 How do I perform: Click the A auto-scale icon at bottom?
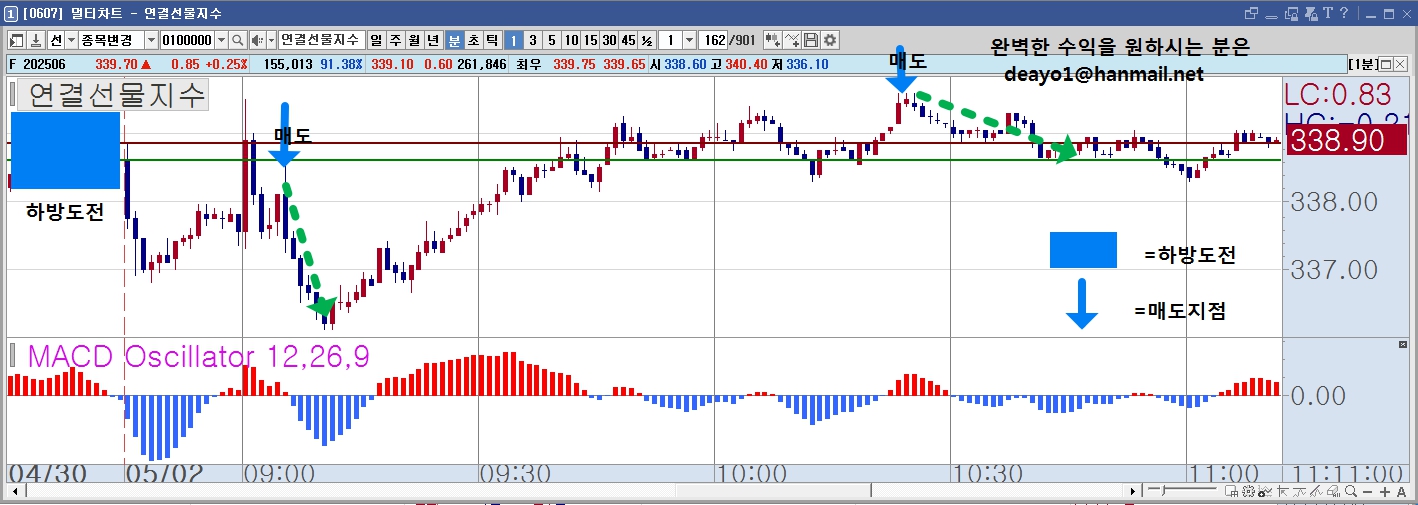1401,491
